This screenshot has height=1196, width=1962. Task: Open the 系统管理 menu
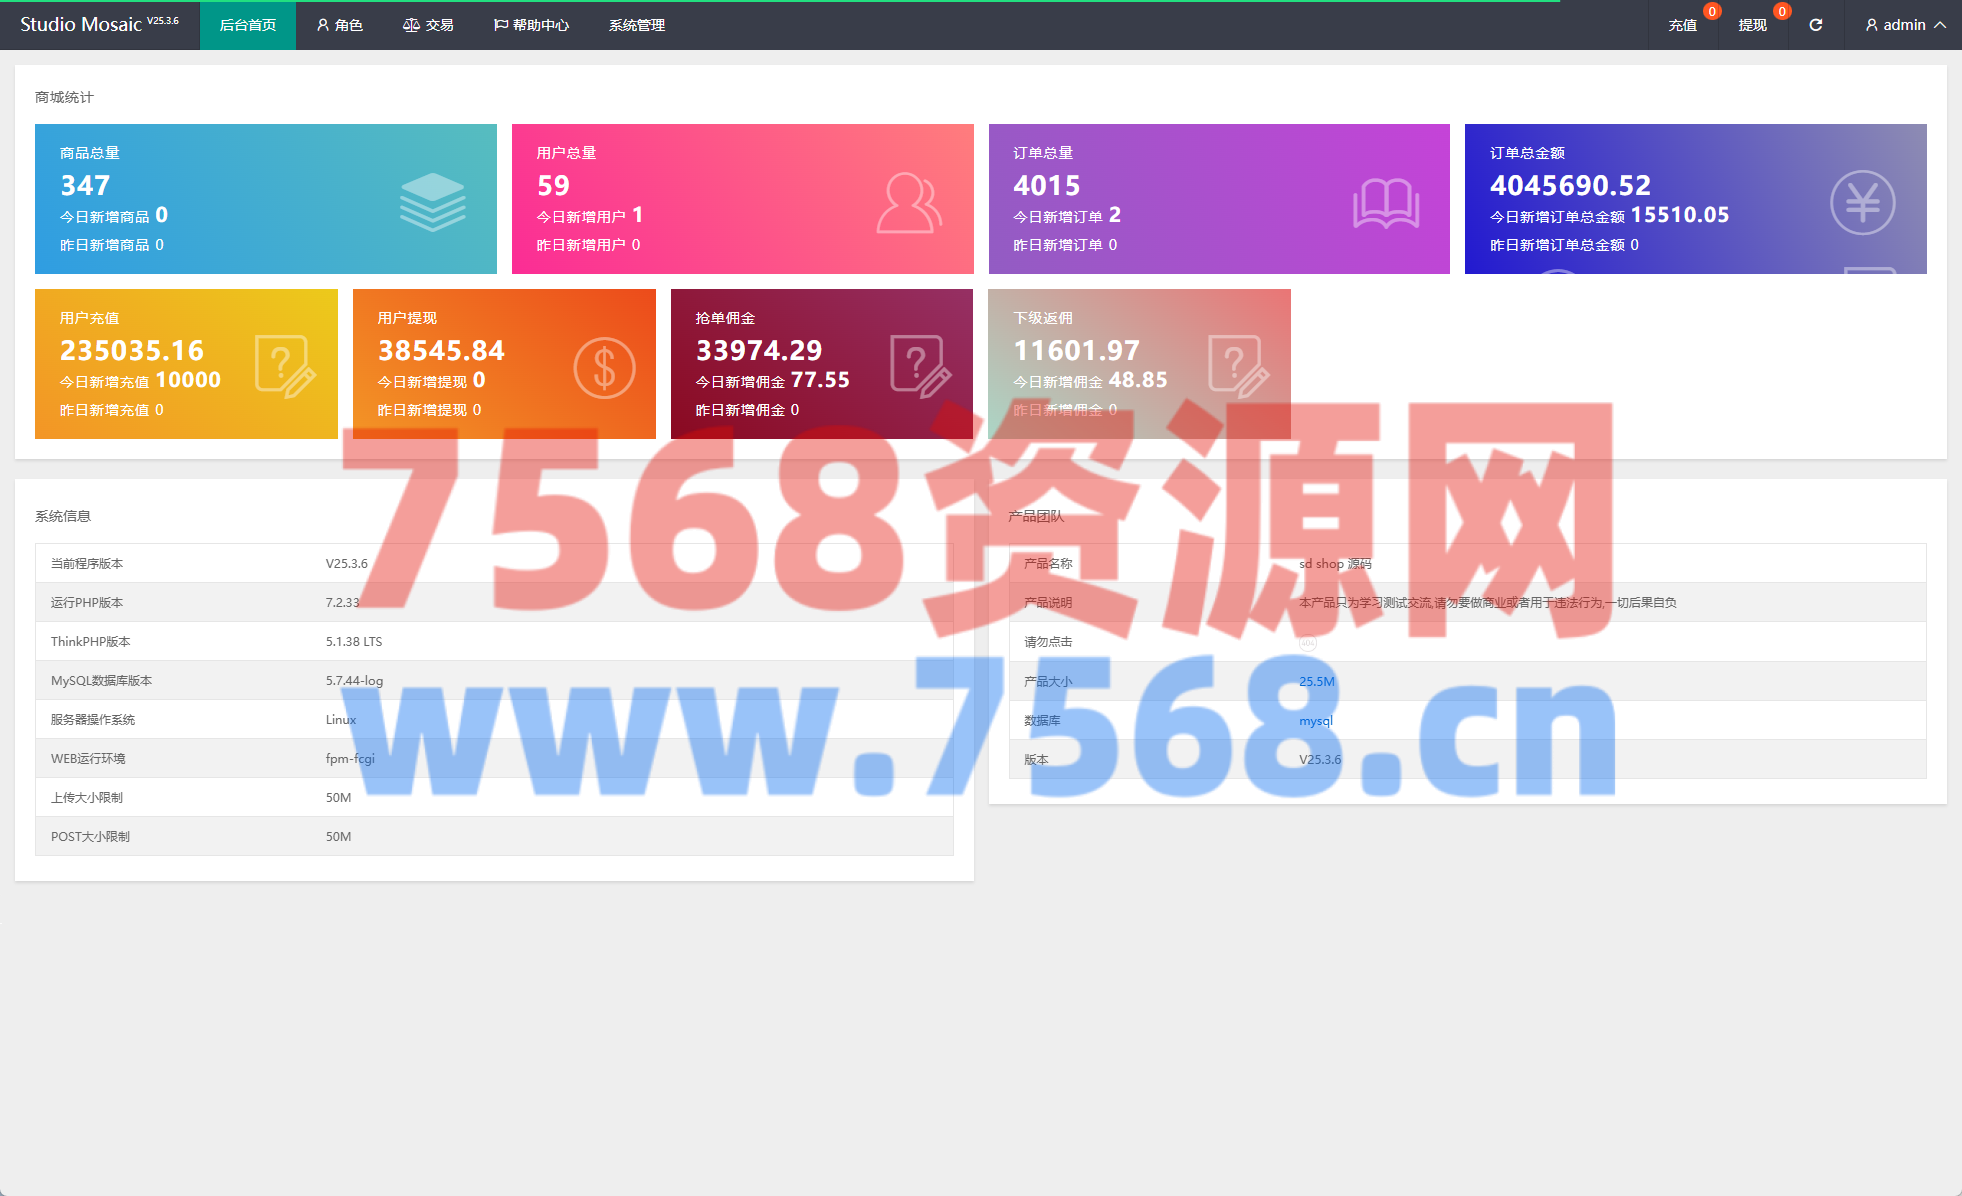637,25
